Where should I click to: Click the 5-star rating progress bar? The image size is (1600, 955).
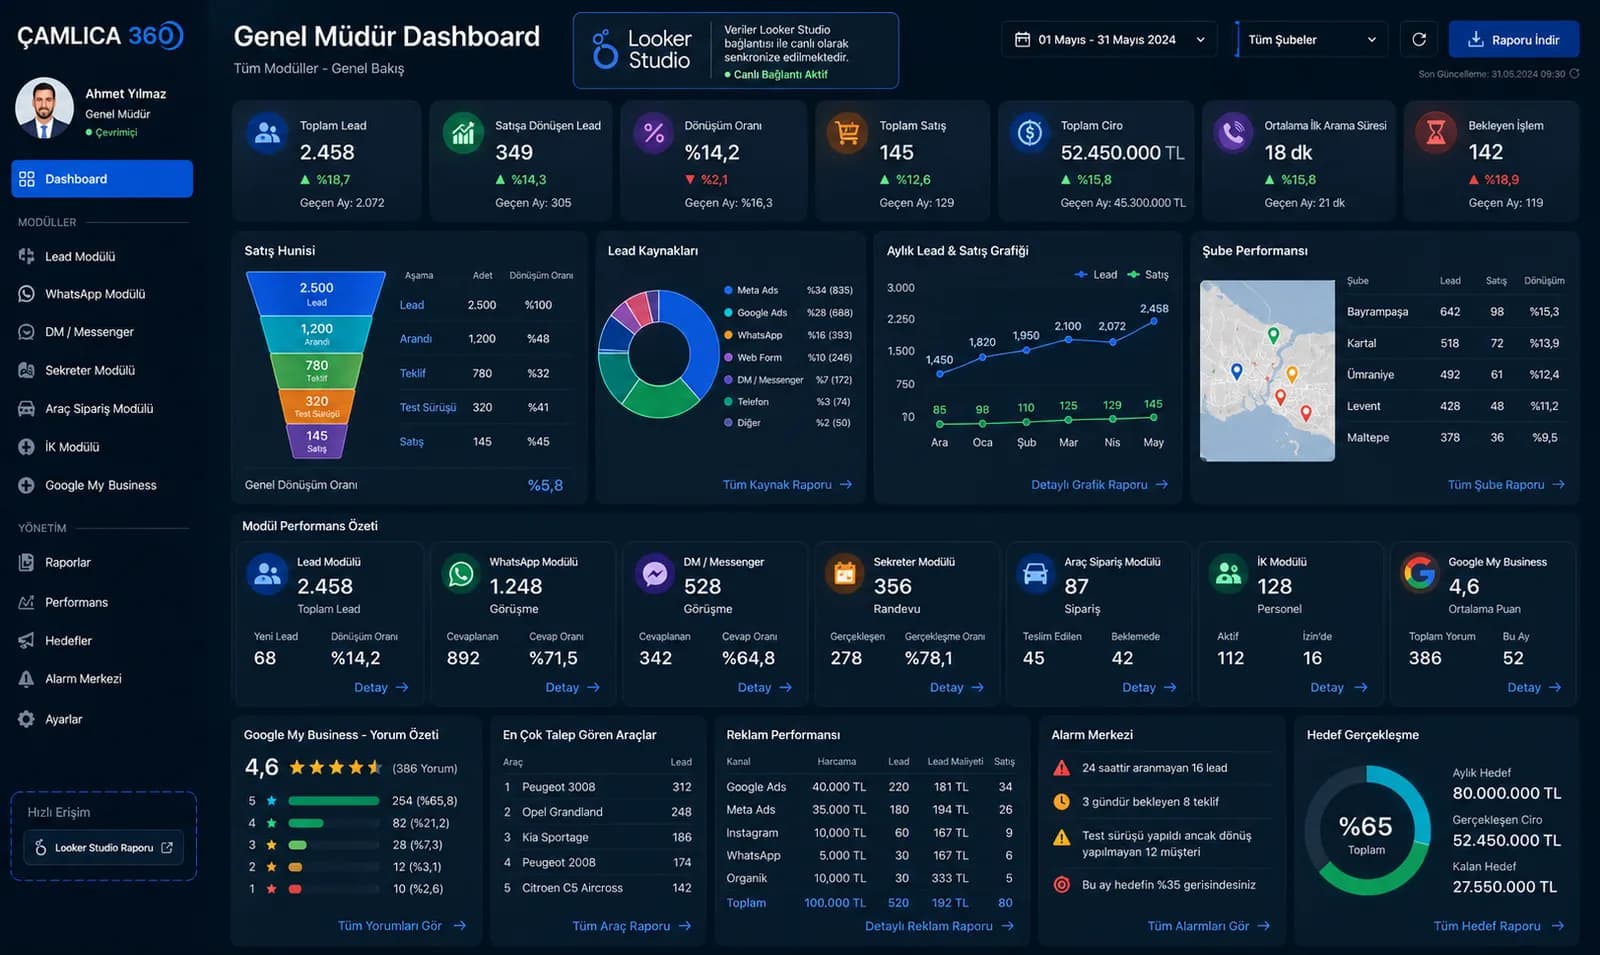coord(334,801)
